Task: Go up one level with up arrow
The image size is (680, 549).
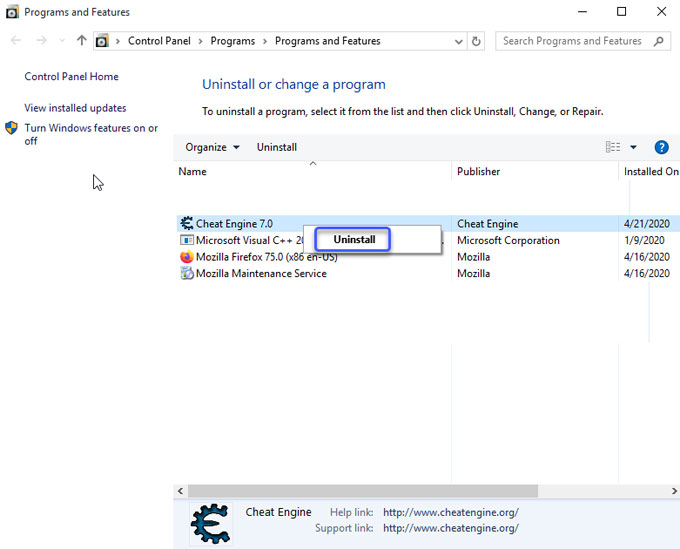Action: point(82,41)
